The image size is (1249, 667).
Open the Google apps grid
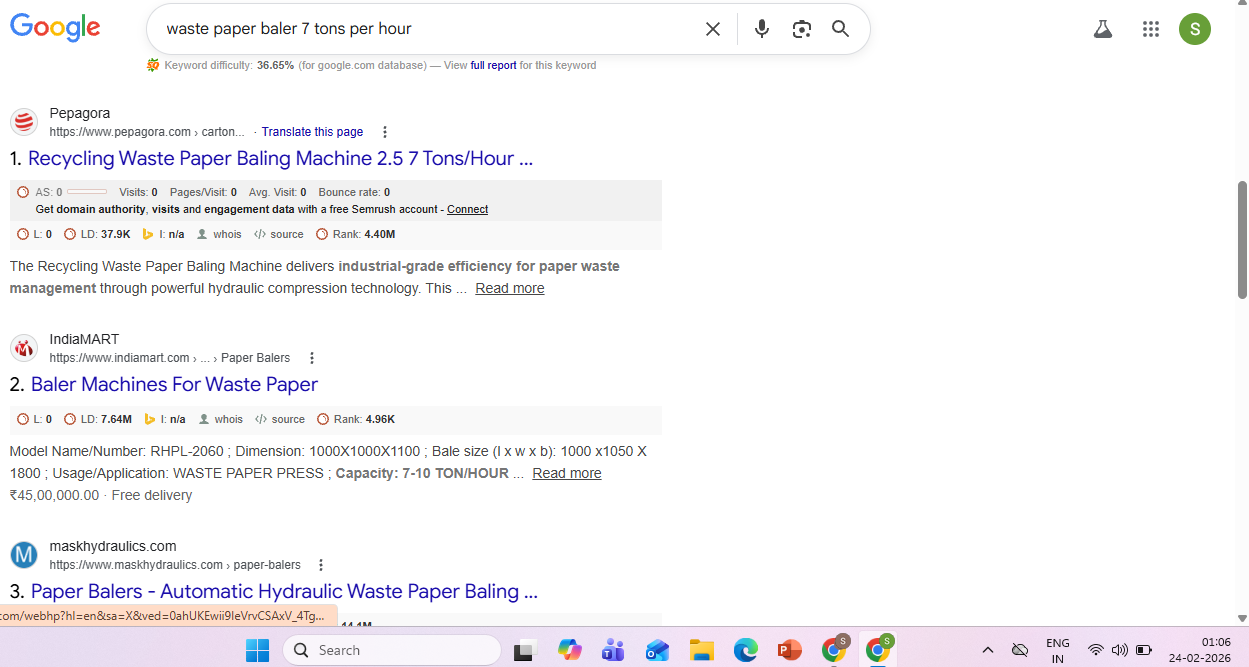(1151, 29)
